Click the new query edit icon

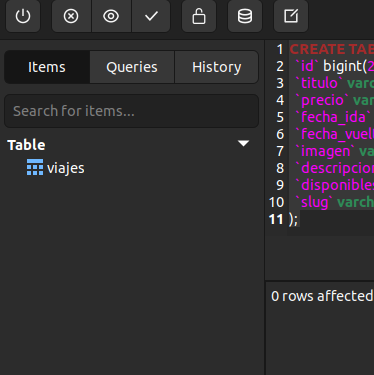pos(291,16)
